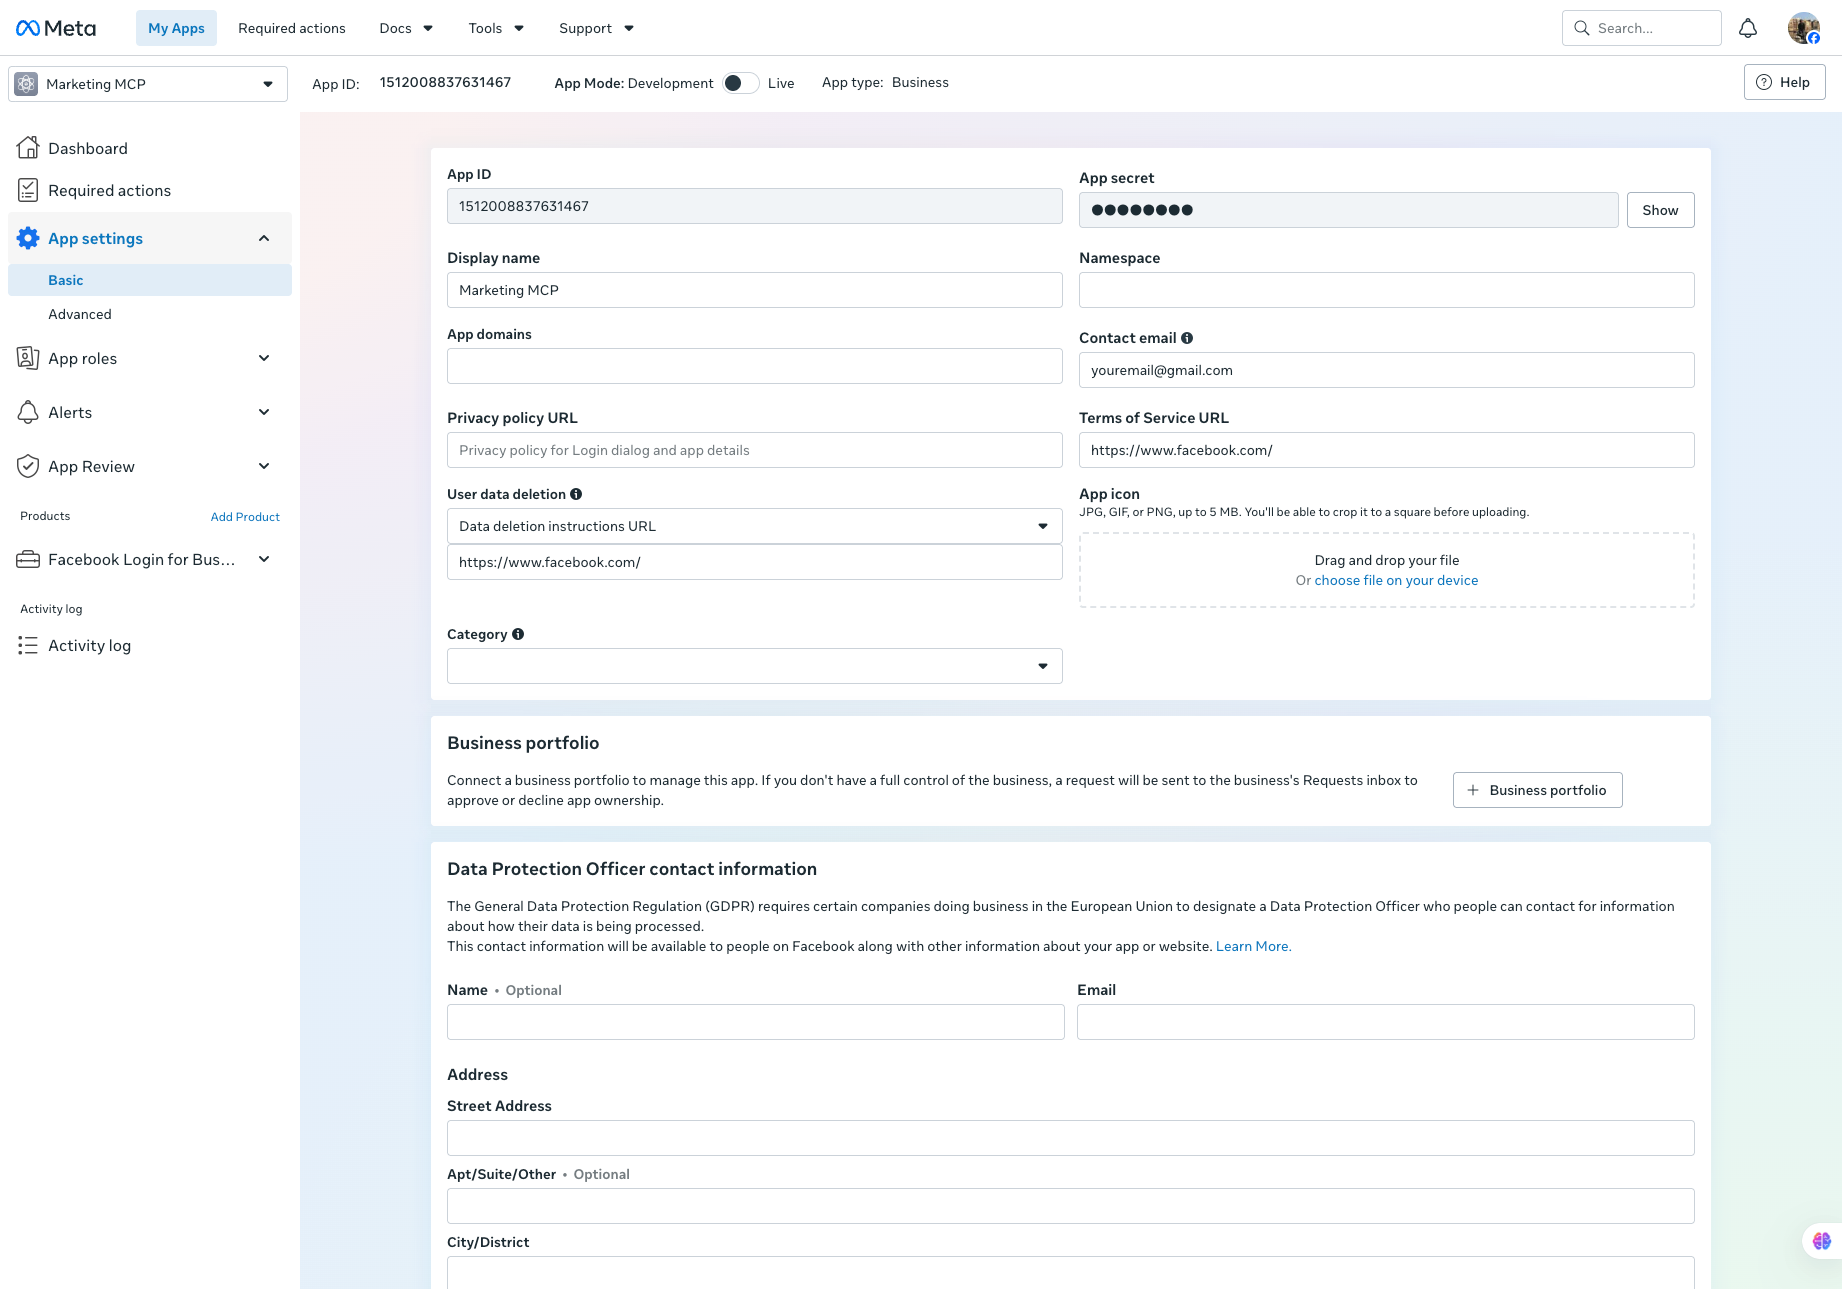The height and width of the screenshot is (1289, 1842).
Task: Toggle App Mode to Live
Action: [x=741, y=83]
